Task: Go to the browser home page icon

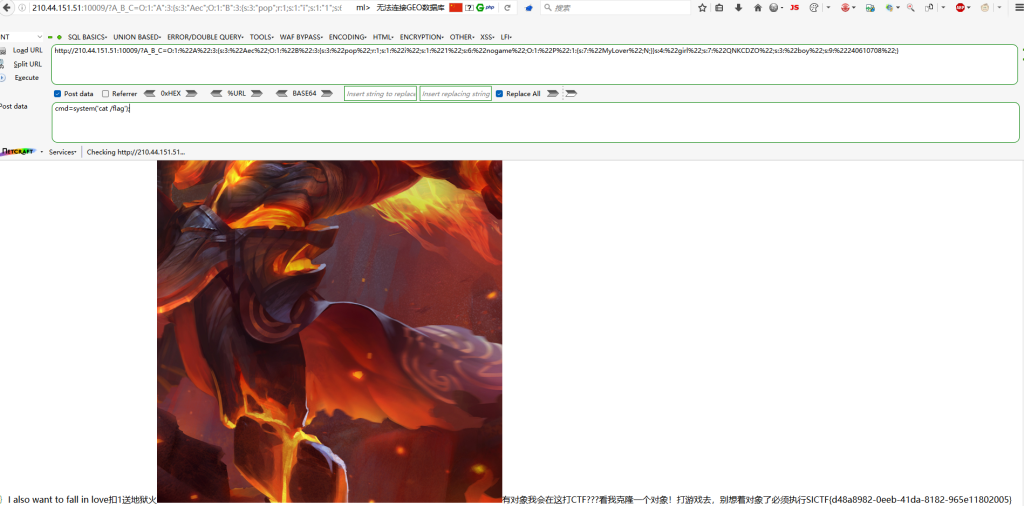Action: (757, 7)
